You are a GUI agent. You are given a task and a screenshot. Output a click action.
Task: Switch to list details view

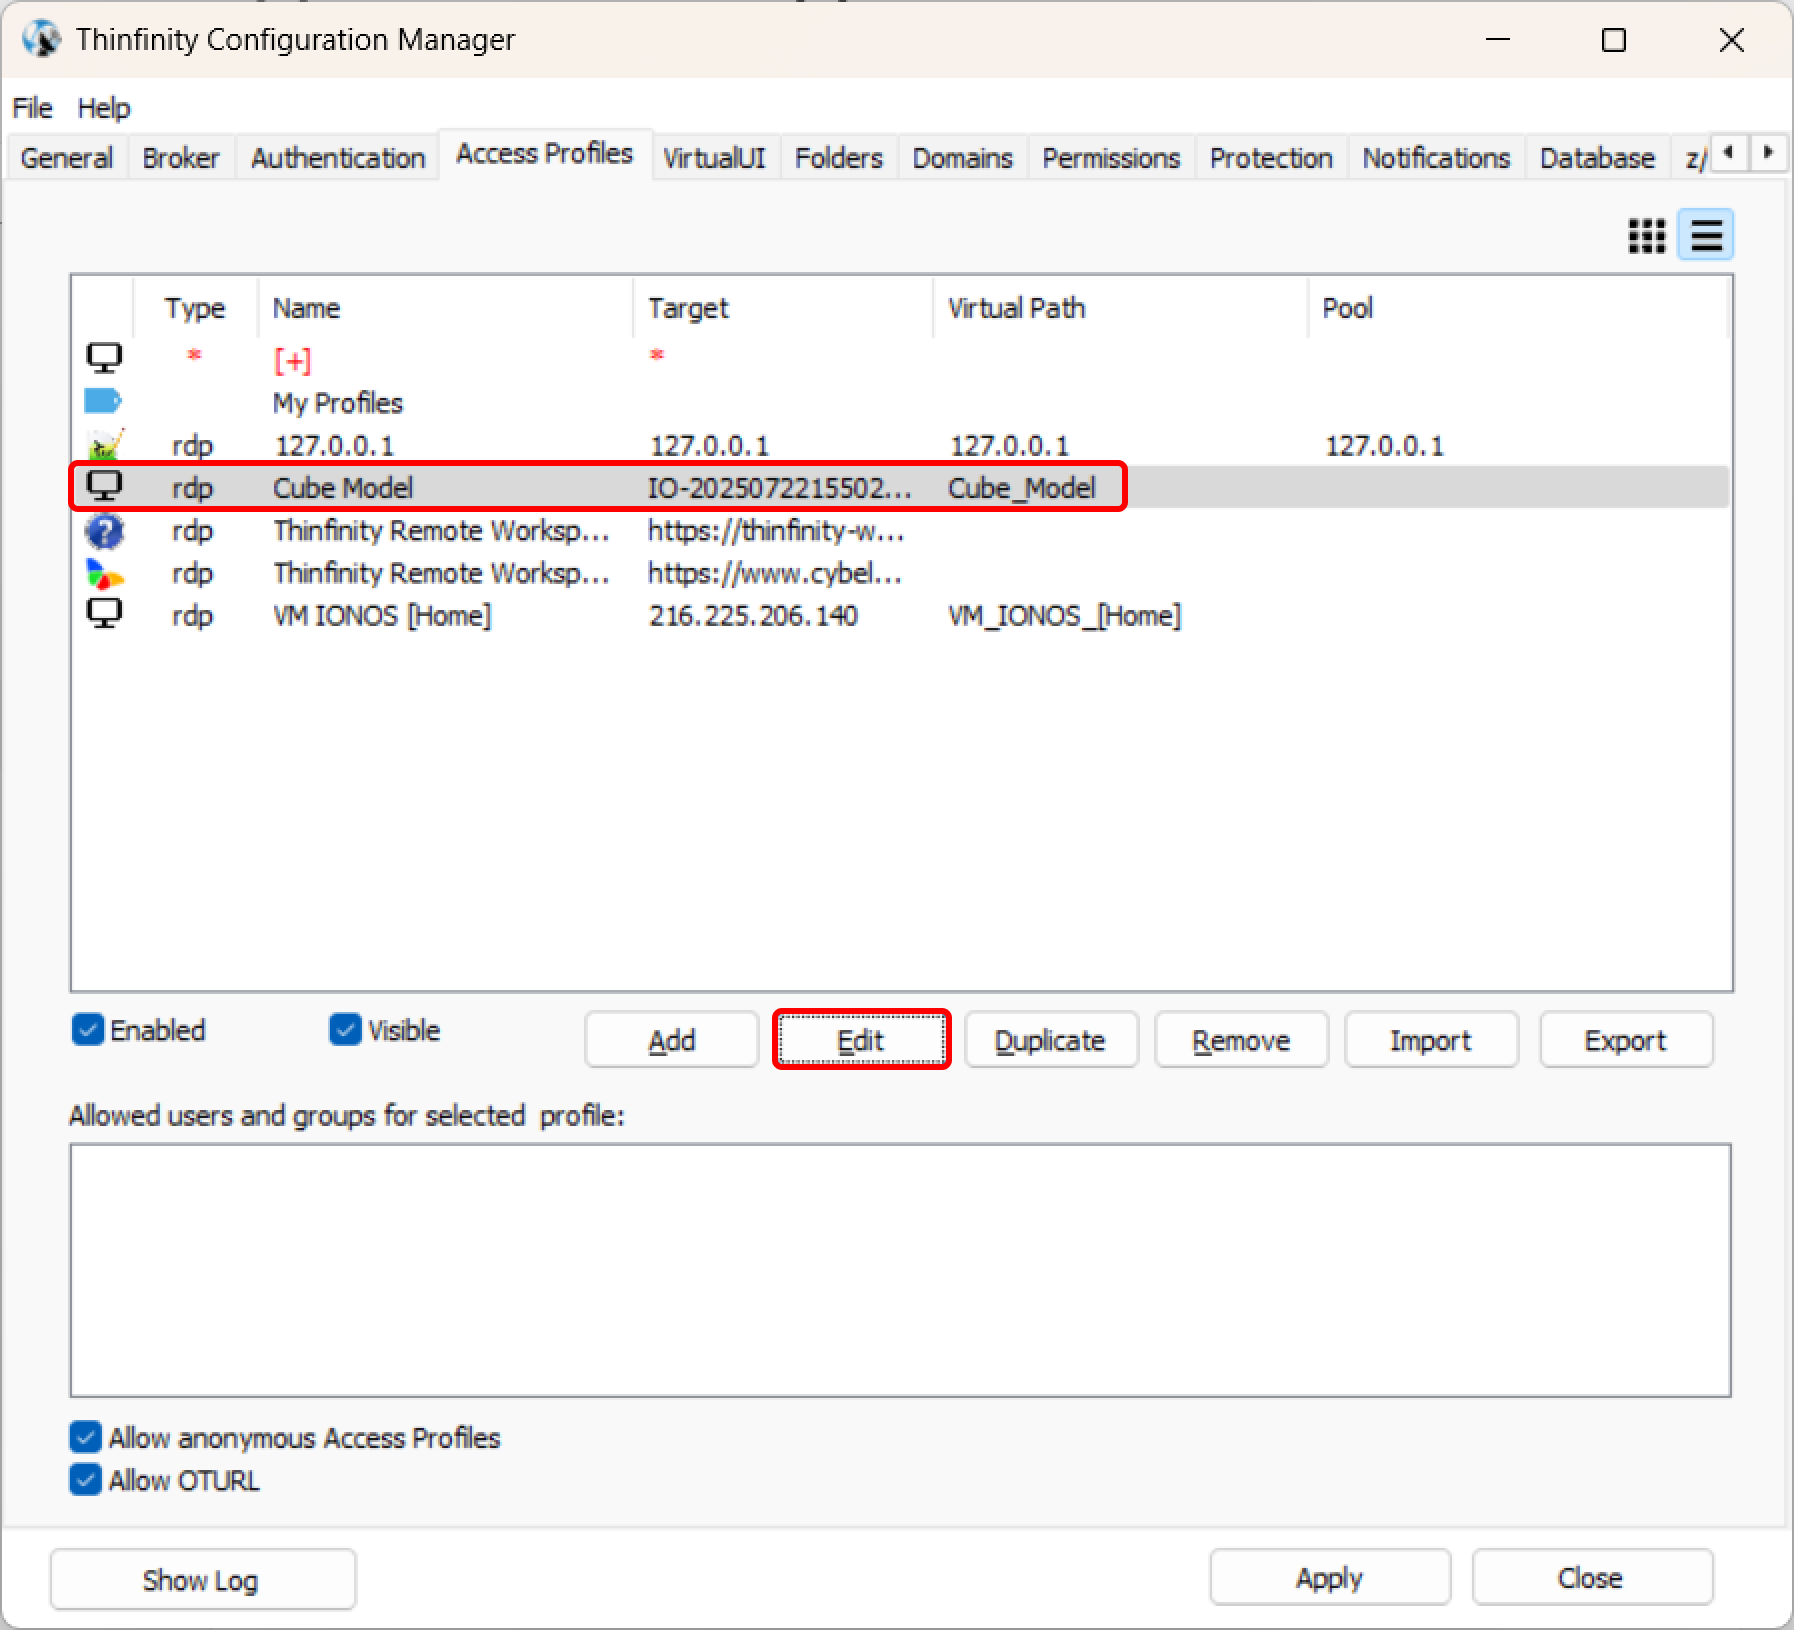click(1706, 236)
